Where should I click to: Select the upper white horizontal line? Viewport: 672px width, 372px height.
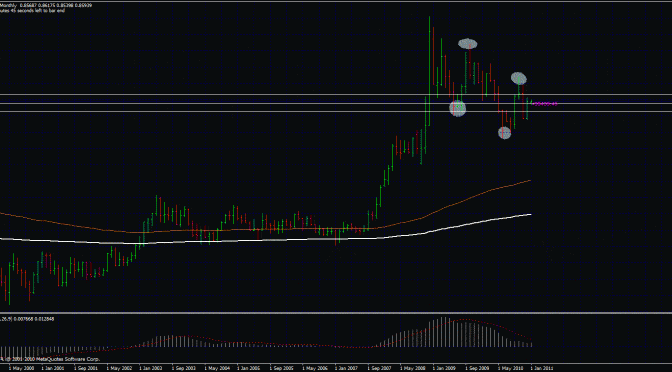click(x=336, y=94)
